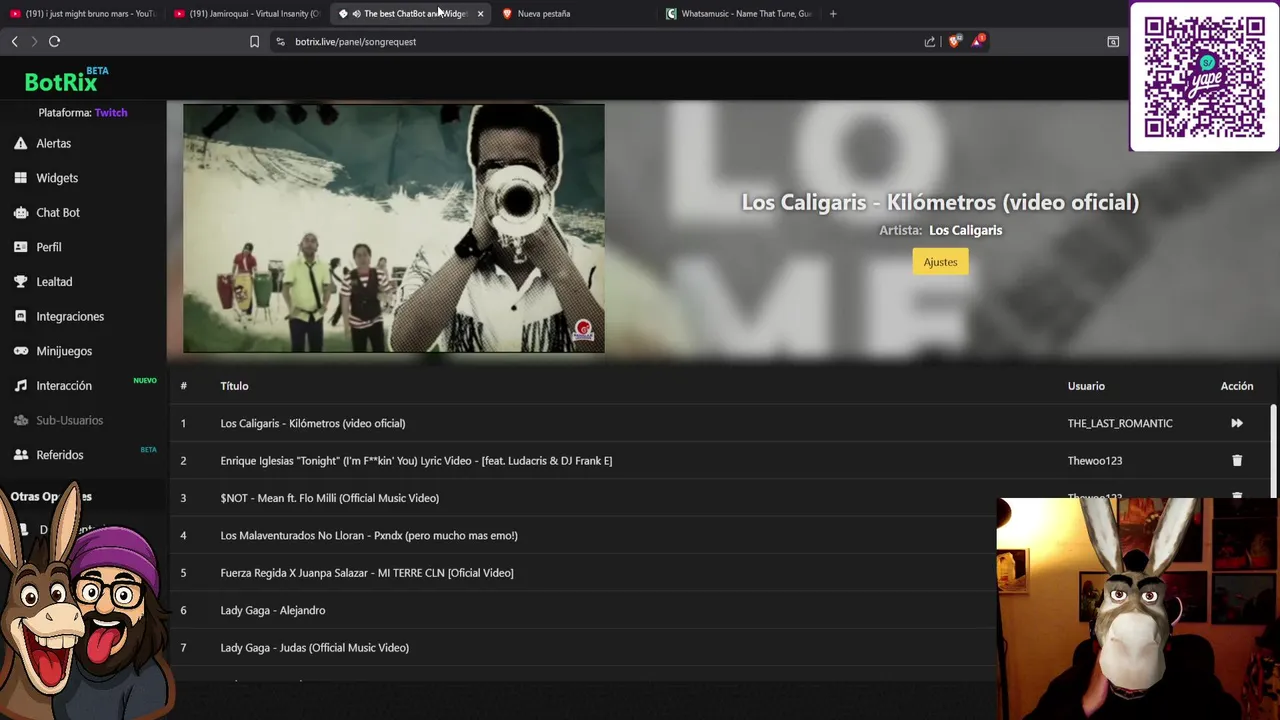The image size is (1280, 720).
Task: Click the yellow Ajustes button
Action: [x=940, y=262]
